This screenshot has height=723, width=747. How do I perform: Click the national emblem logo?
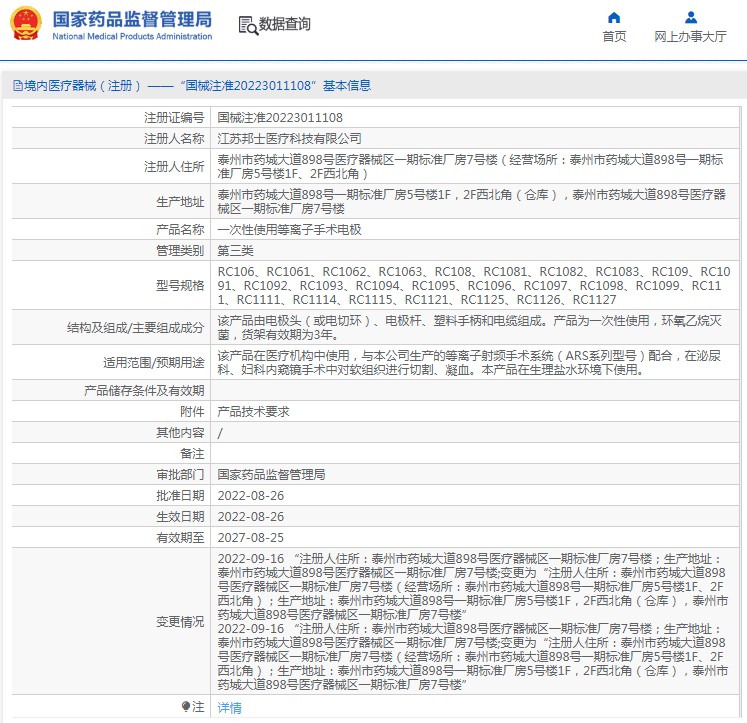point(26,24)
